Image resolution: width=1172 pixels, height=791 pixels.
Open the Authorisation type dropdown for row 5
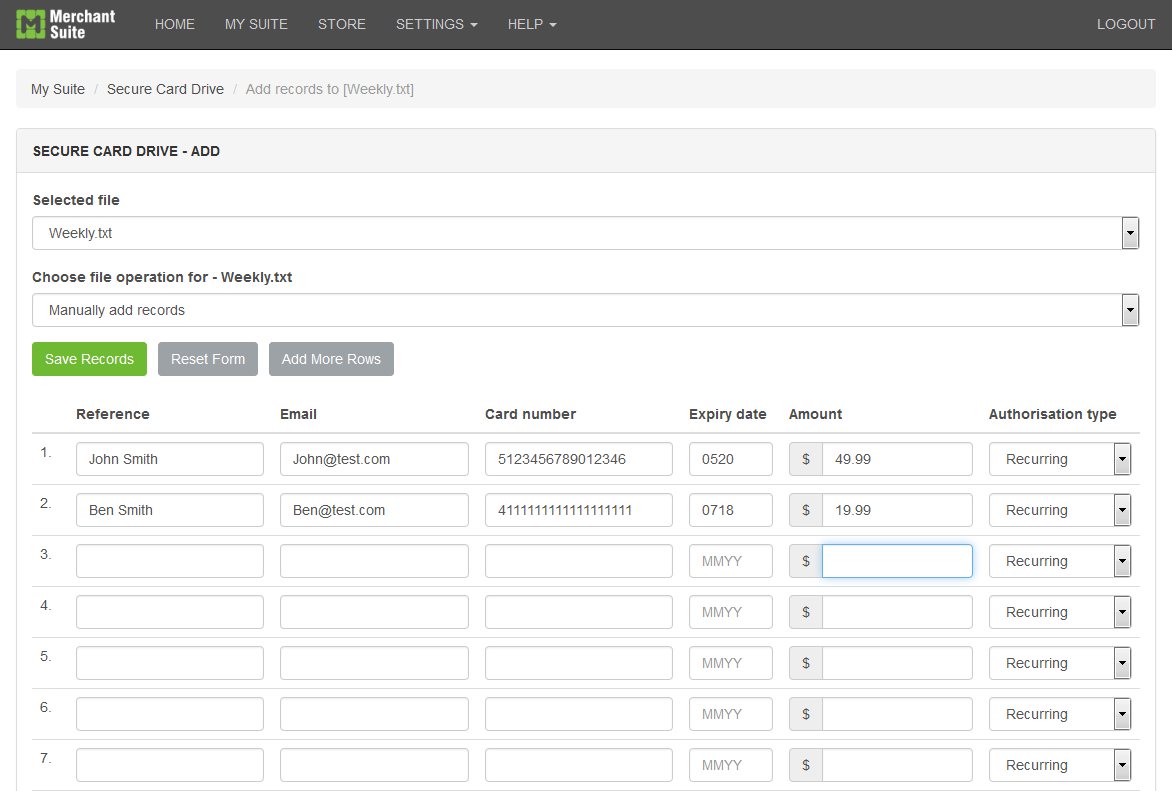(1060, 663)
